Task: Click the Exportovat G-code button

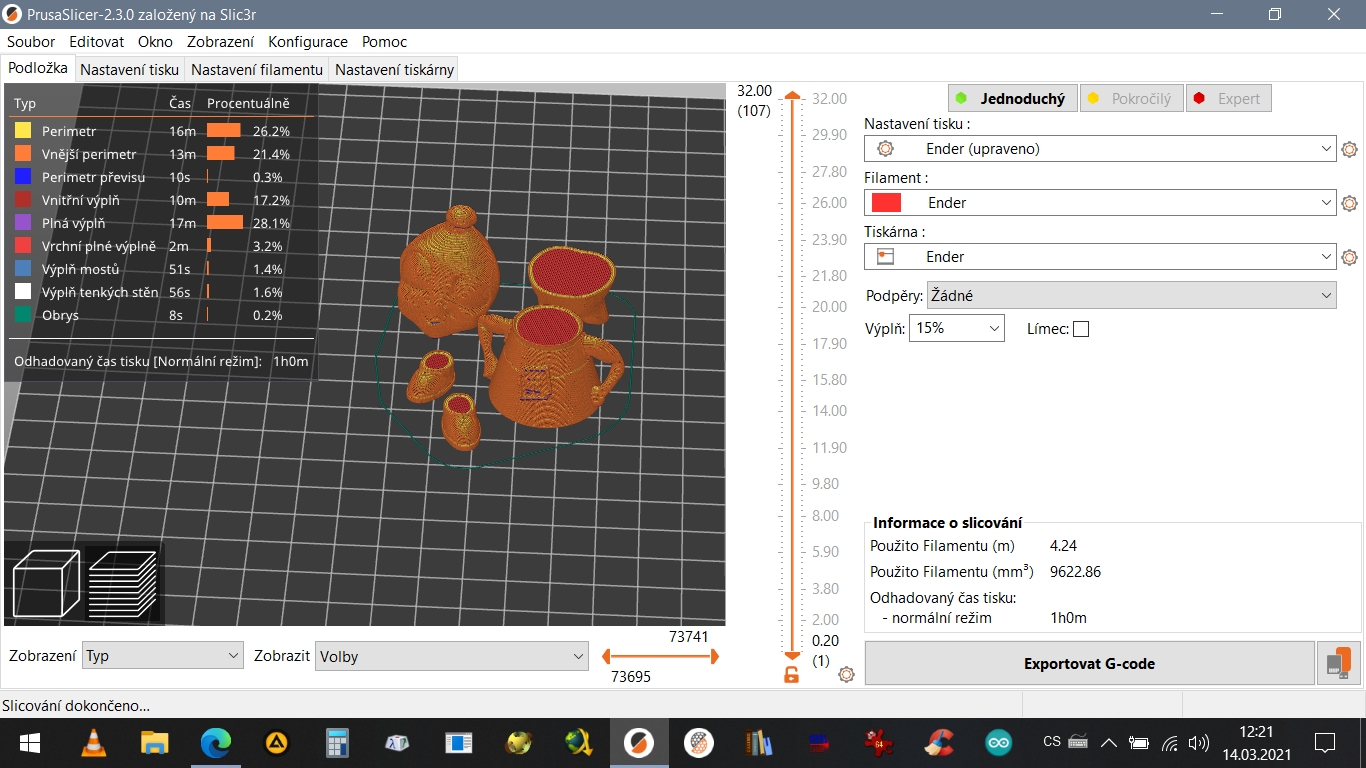Action: (1088, 663)
